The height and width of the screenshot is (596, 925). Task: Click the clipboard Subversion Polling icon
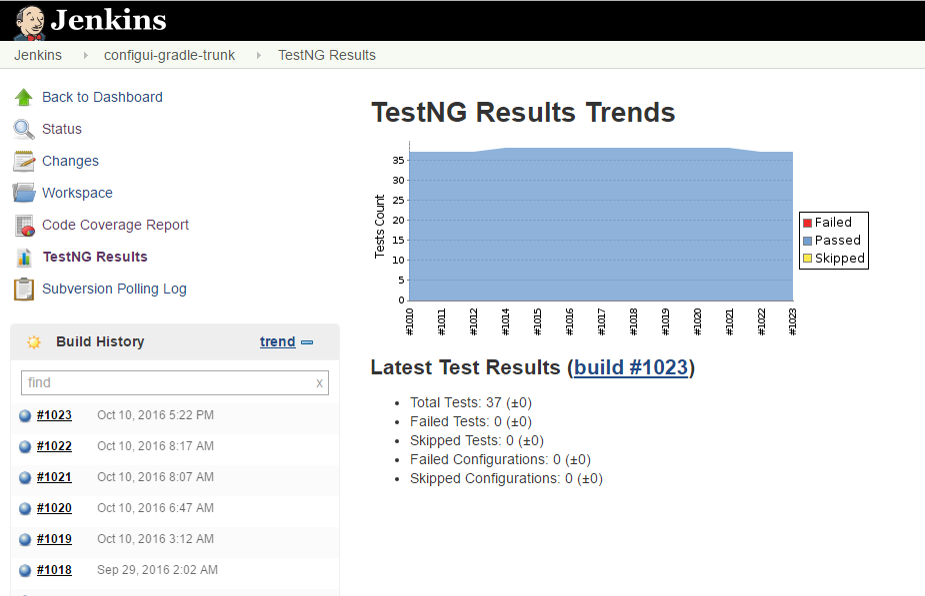point(24,289)
